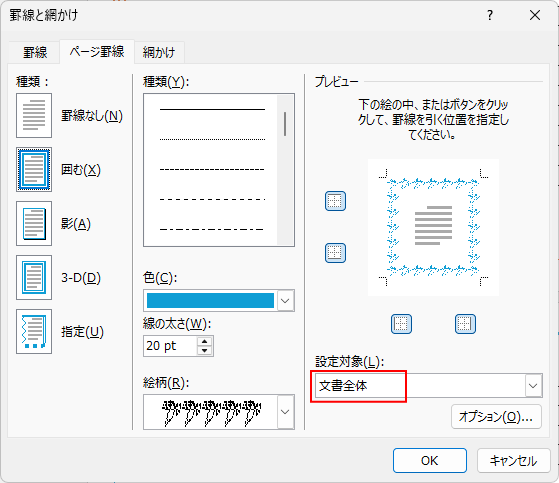The width and height of the screenshot is (559, 483).
Task: Click the 影(A) label
Action: (x=76, y=224)
